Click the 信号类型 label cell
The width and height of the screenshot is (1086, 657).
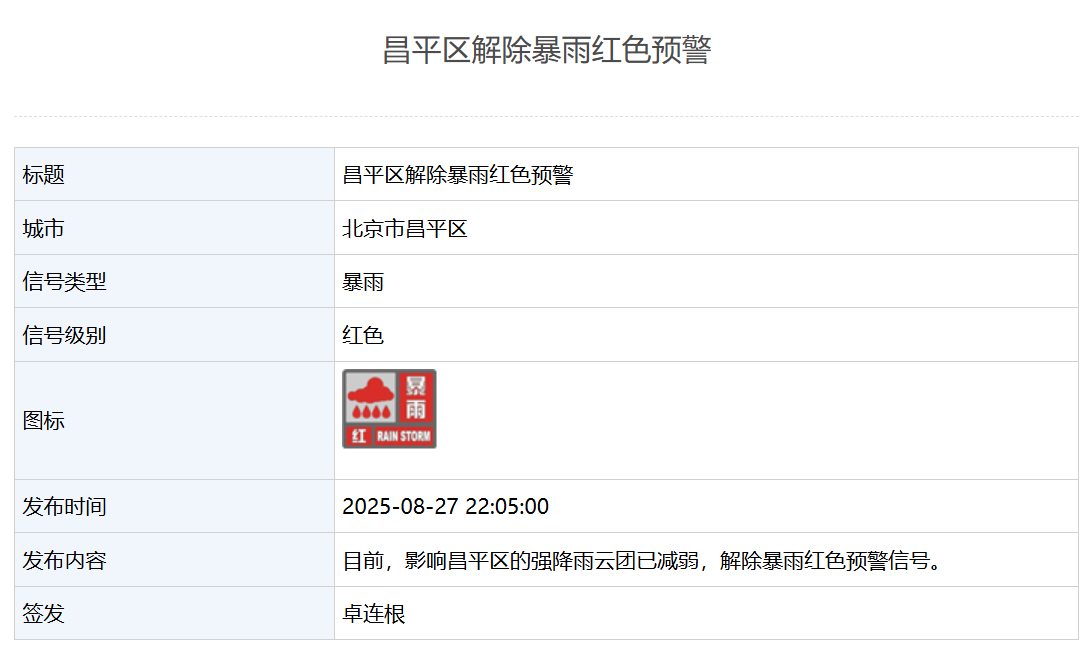(175, 281)
